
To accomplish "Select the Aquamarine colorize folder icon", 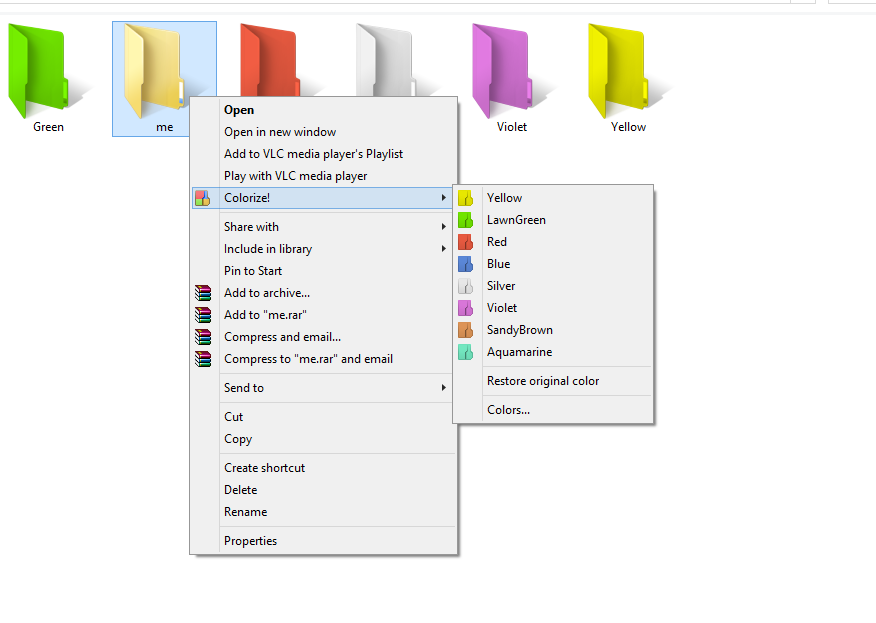I will point(466,351).
